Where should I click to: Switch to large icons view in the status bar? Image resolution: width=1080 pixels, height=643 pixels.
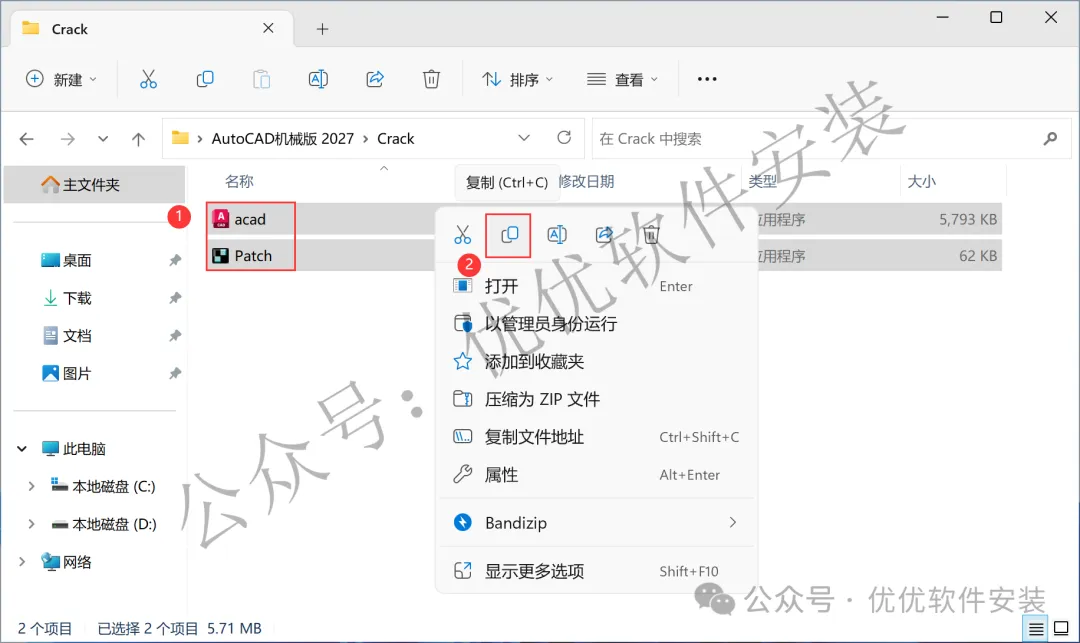1061,629
